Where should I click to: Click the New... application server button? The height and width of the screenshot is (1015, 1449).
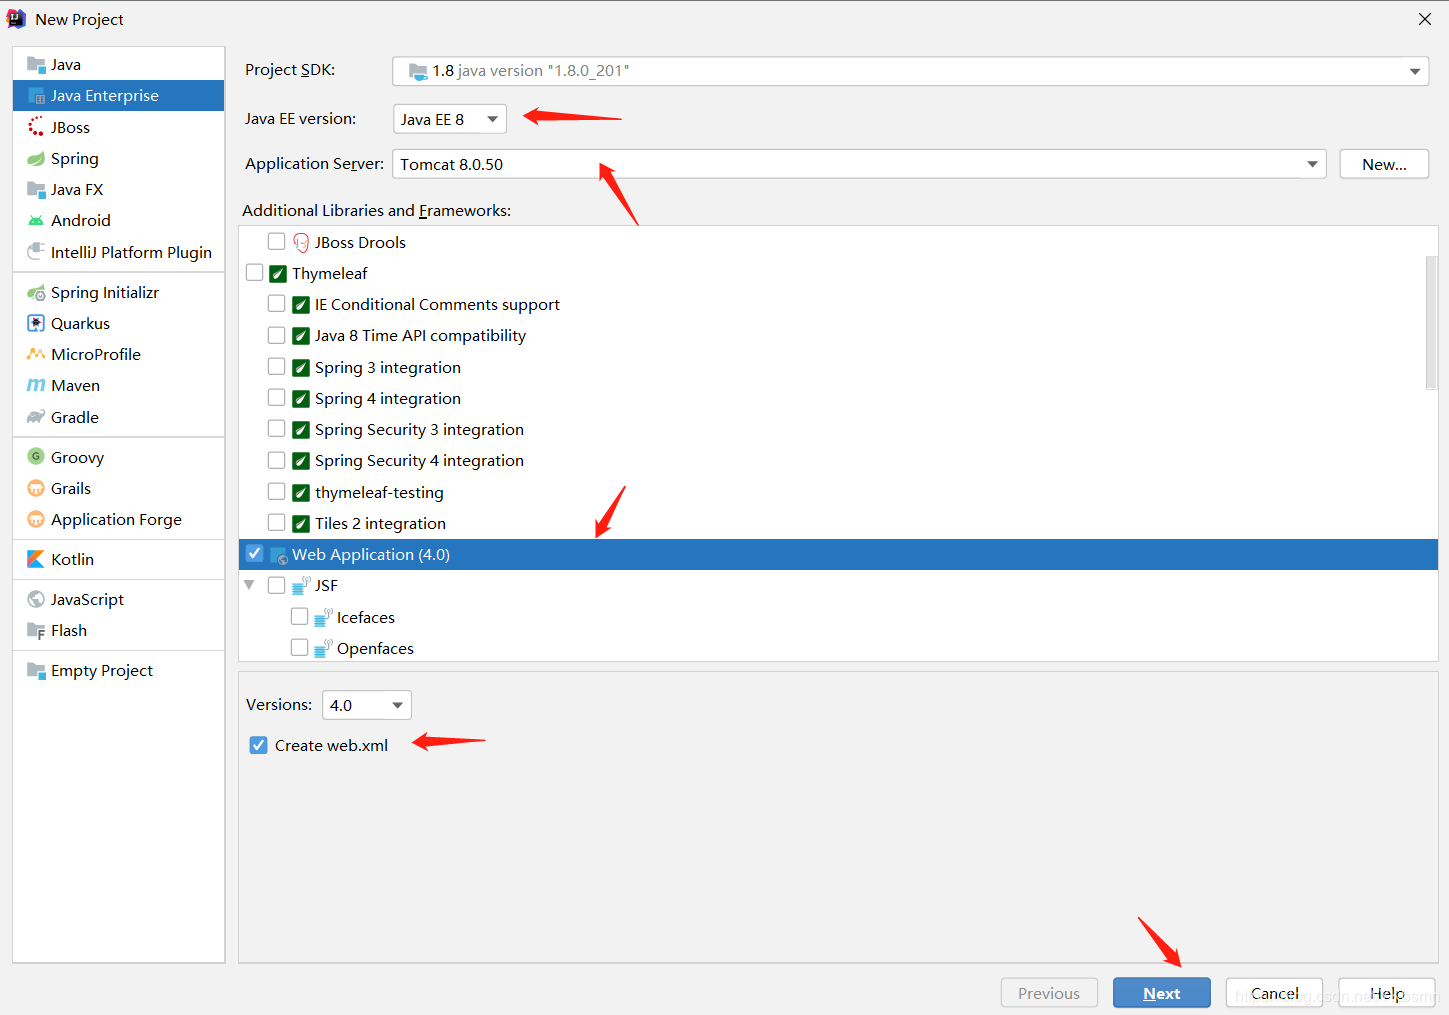[x=1384, y=164]
